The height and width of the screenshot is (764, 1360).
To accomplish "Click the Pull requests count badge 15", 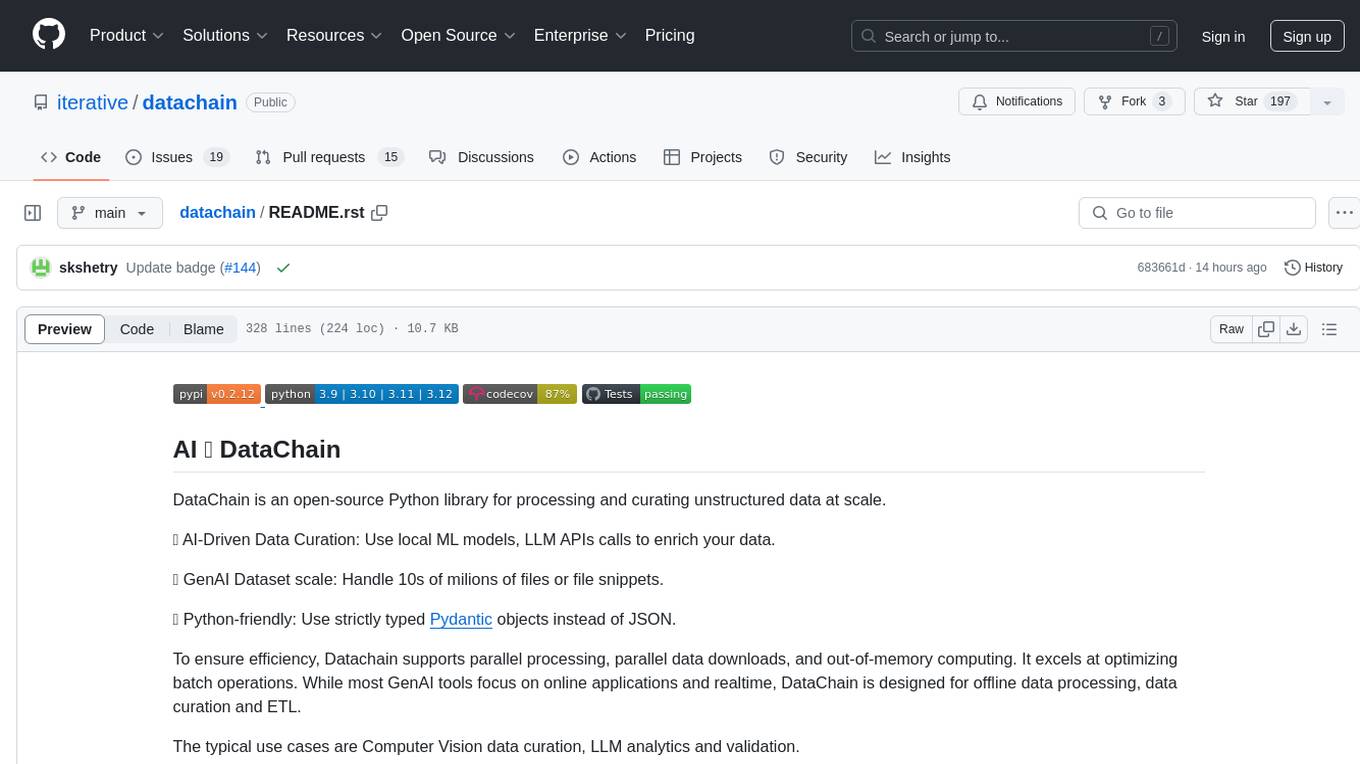I will pos(391,157).
